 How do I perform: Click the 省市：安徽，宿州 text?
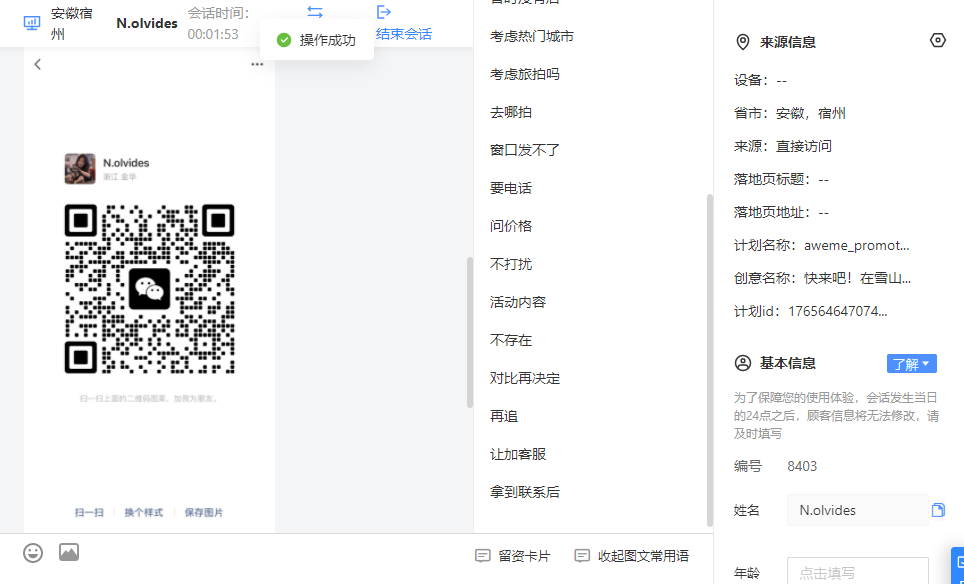click(789, 113)
